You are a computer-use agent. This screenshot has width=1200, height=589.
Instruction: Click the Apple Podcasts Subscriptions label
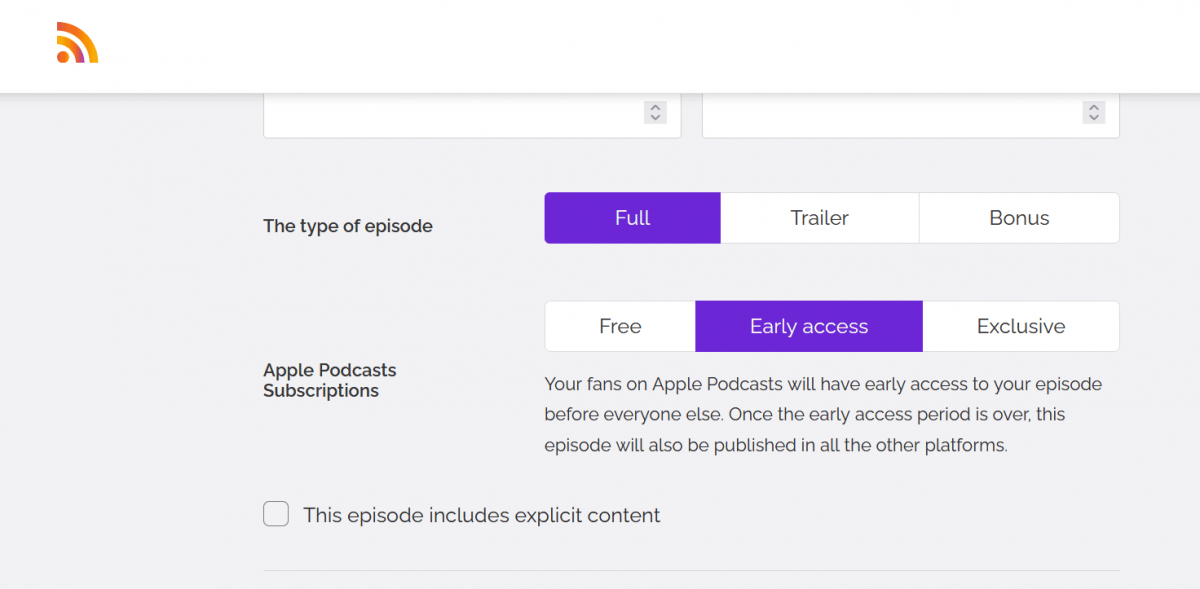pyautogui.click(x=330, y=380)
